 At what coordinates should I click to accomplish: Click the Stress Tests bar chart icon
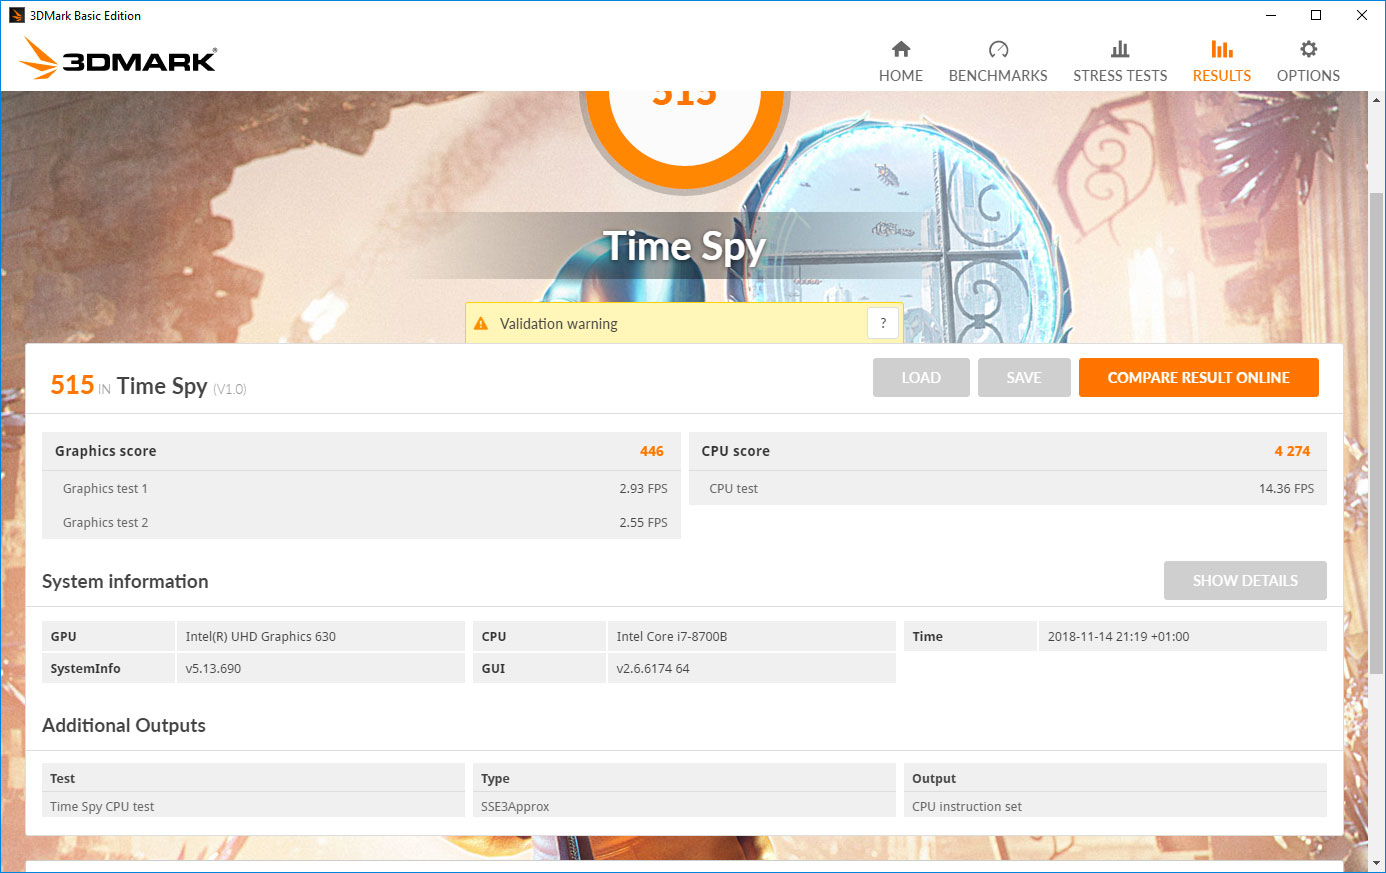(1120, 49)
